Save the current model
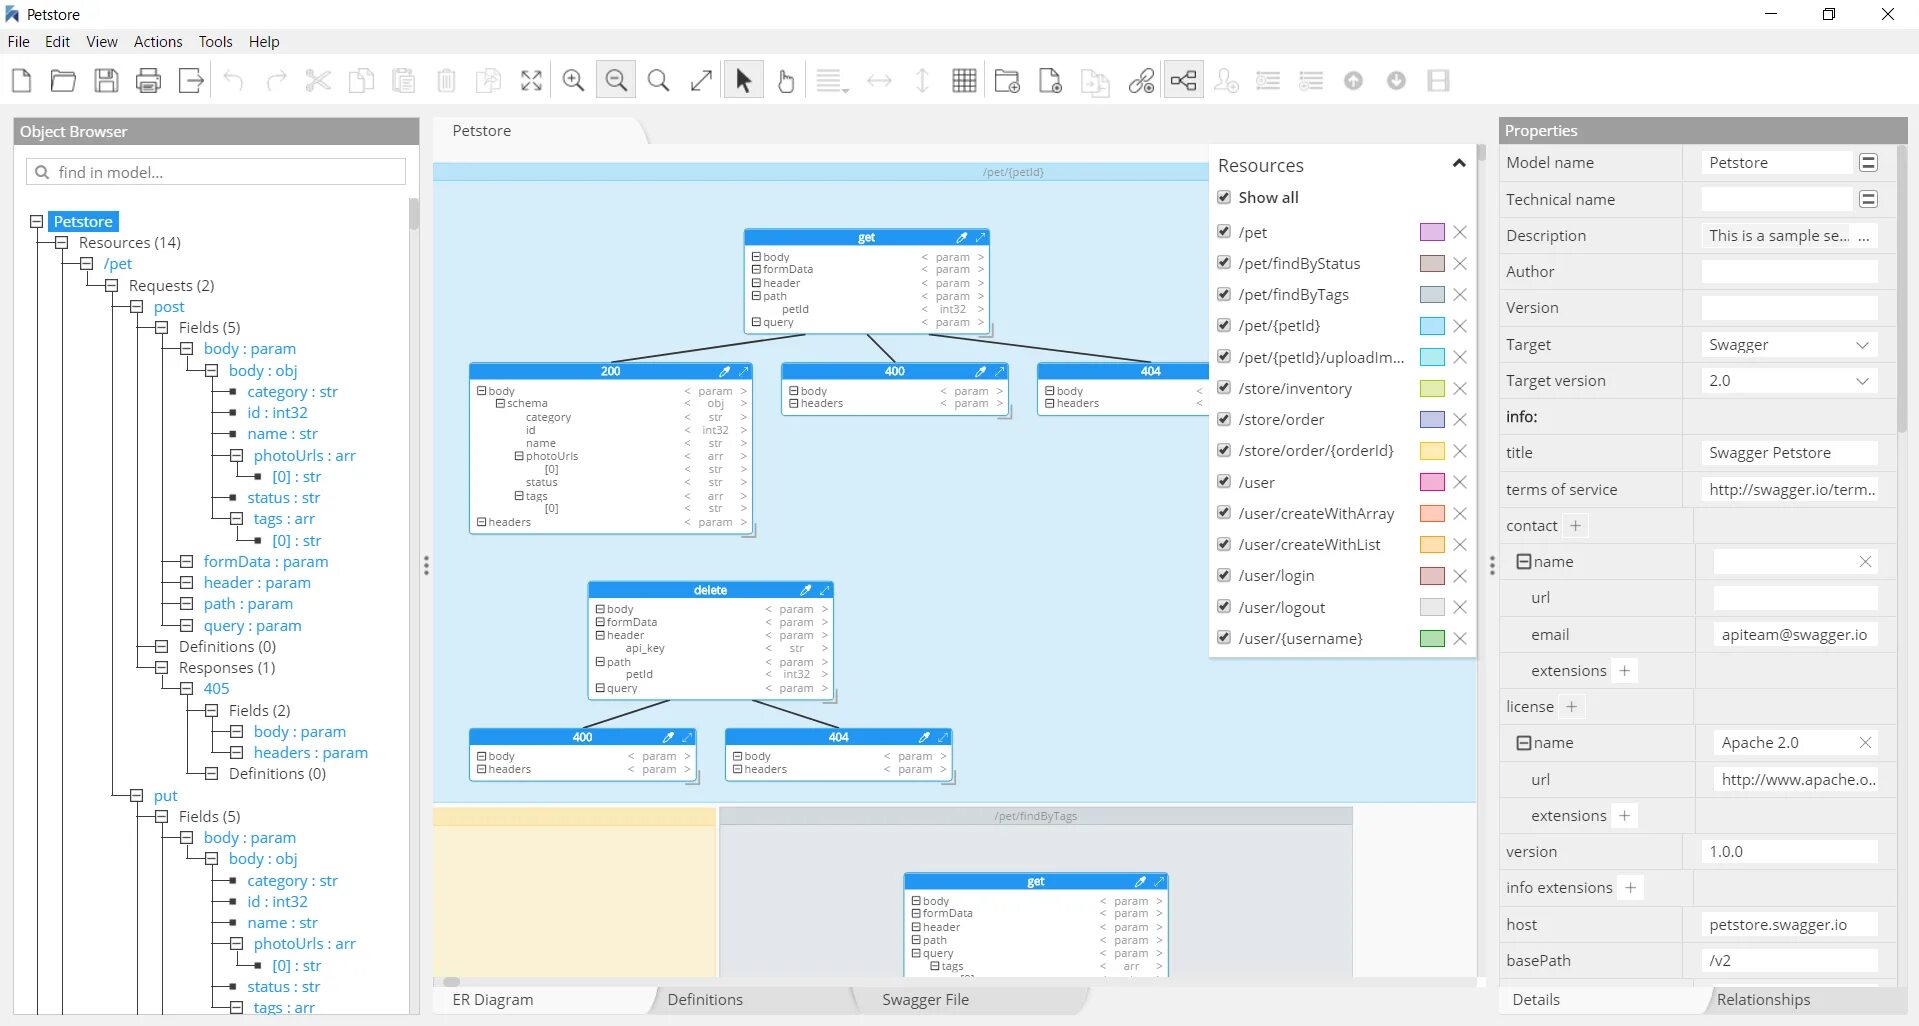The height and width of the screenshot is (1026, 1919). (106, 80)
